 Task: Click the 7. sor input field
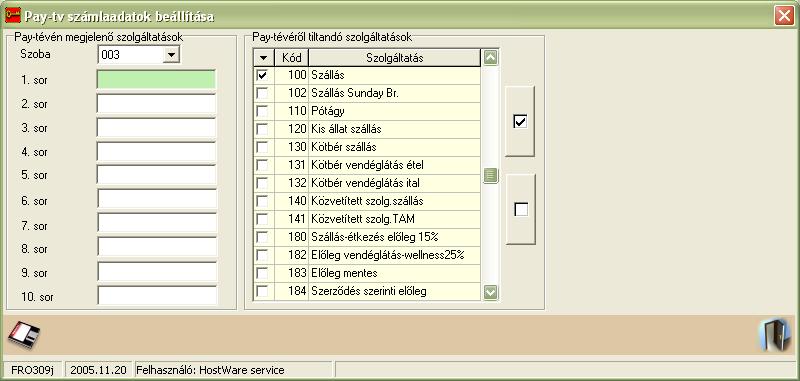coord(157,223)
